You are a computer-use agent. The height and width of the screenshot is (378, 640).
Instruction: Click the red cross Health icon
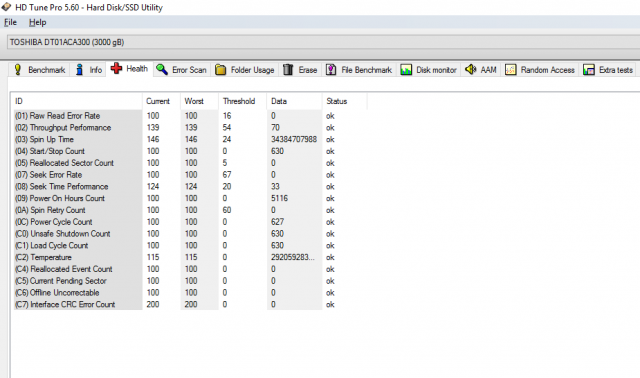click(x=116, y=68)
